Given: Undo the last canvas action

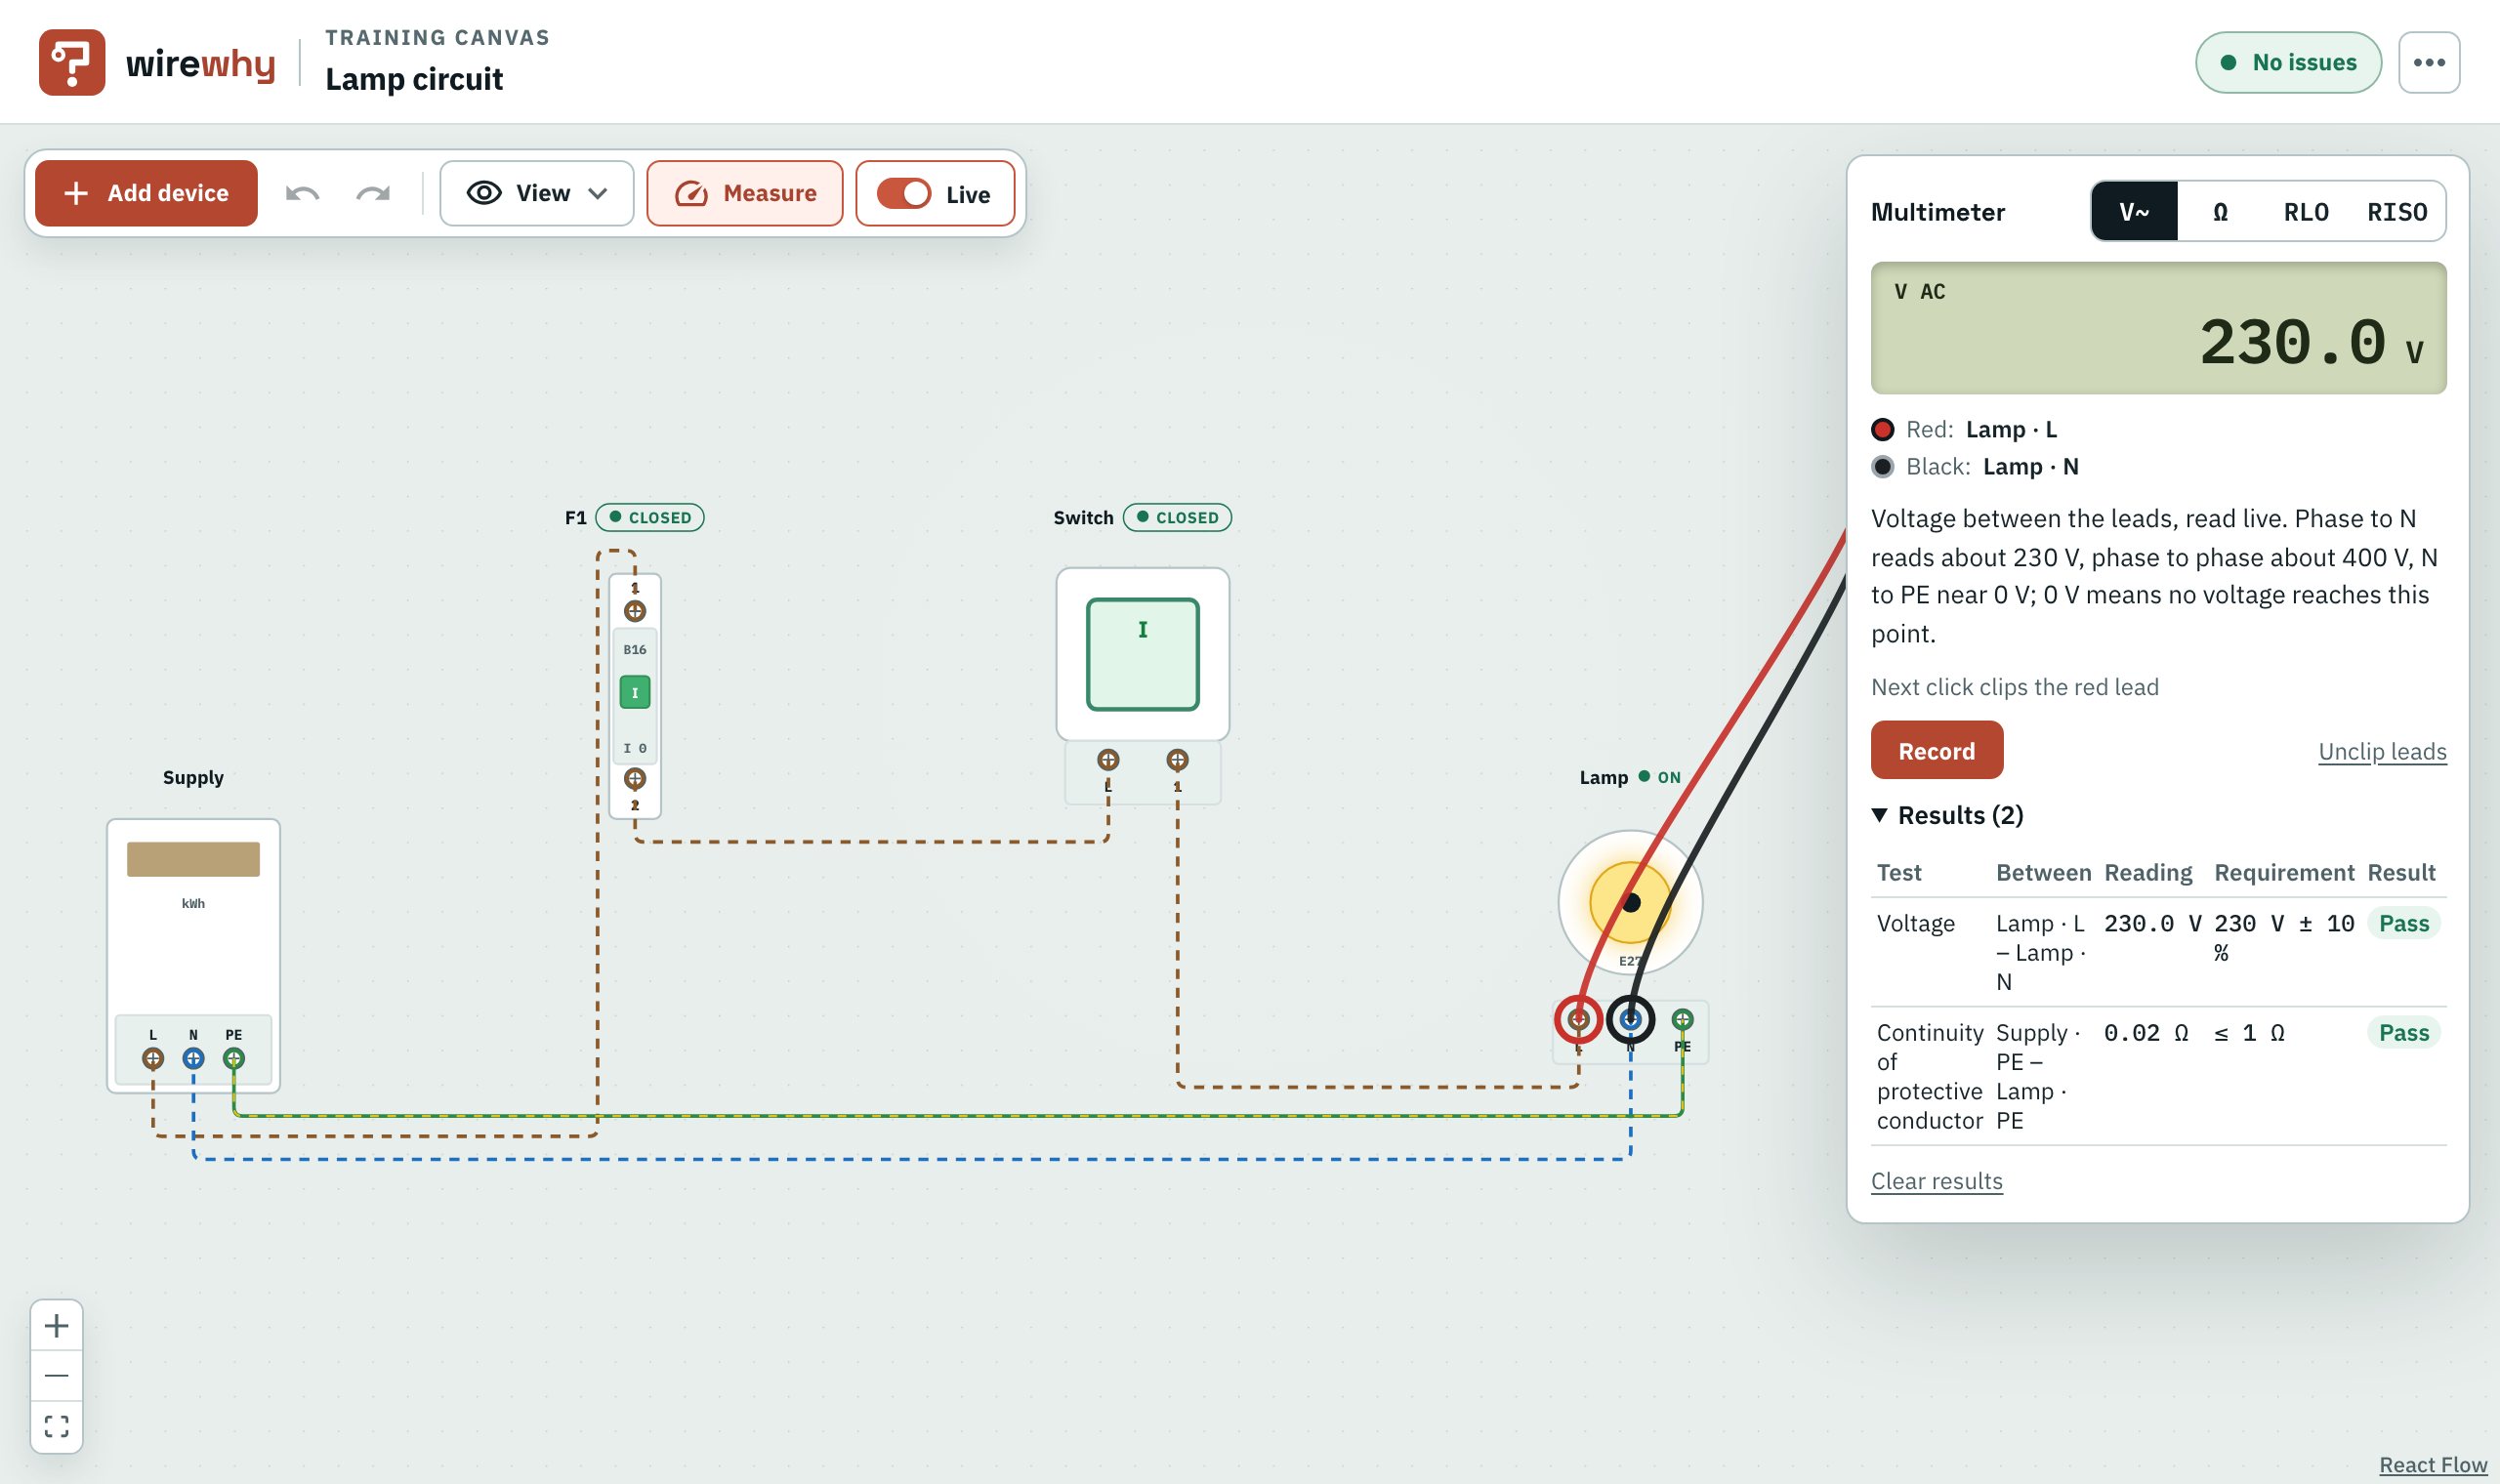Looking at the screenshot, I should [x=302, y=193].
